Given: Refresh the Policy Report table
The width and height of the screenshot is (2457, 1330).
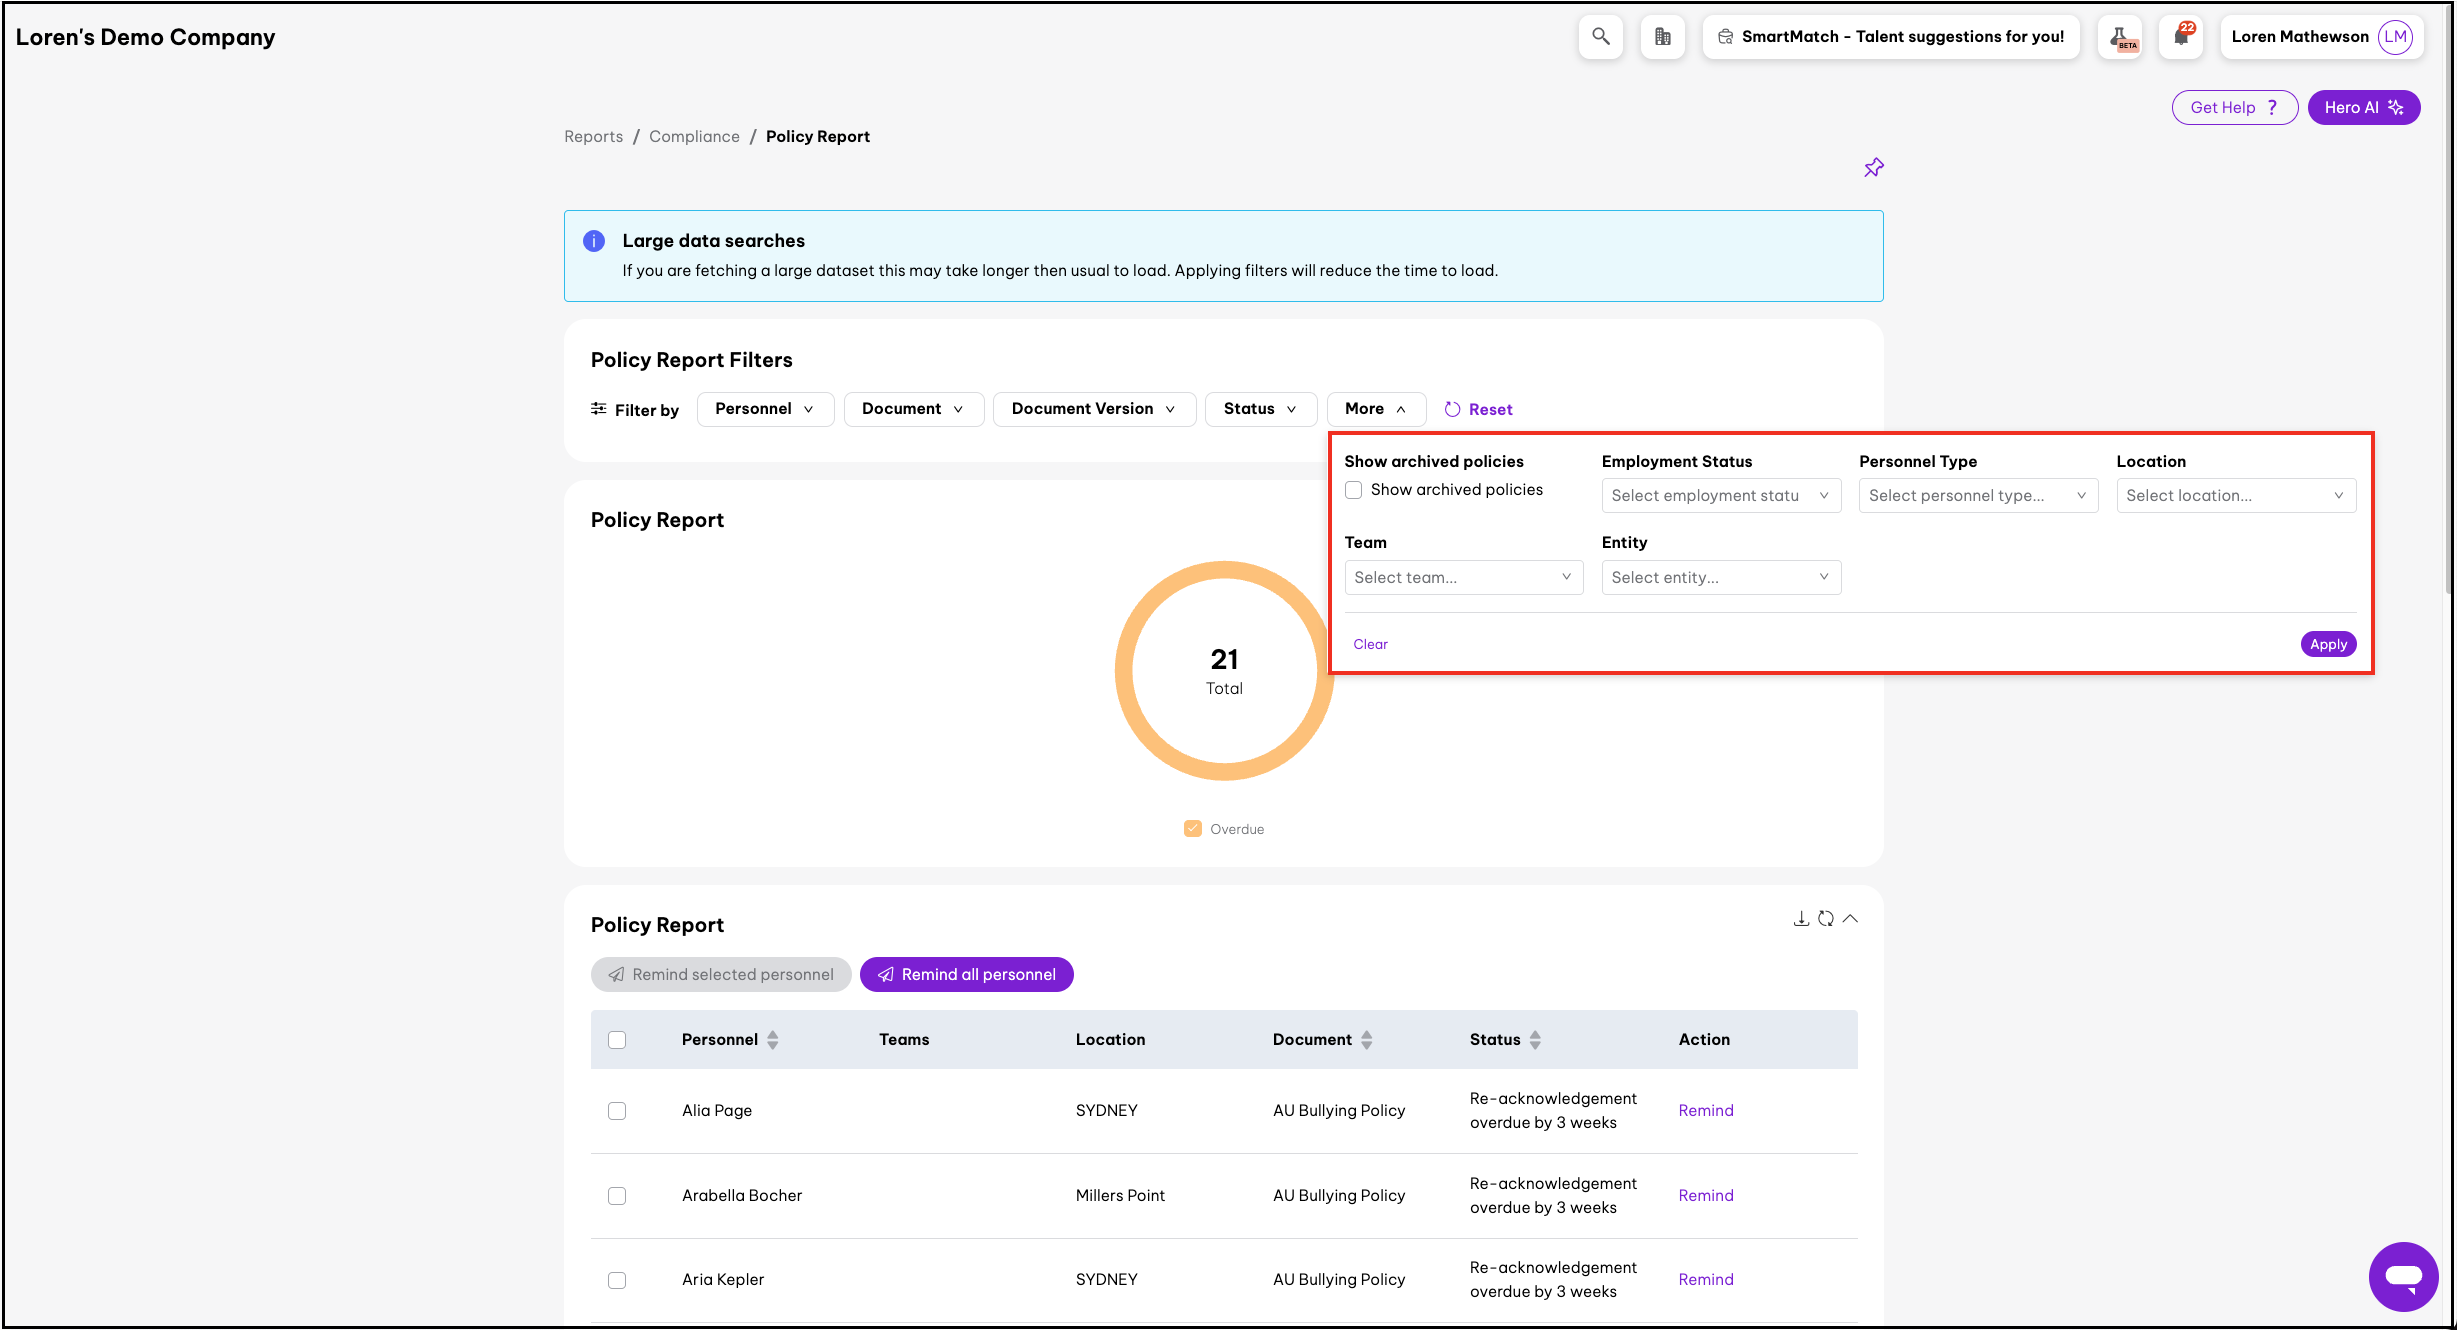Looking at the screenshot, I should tap(1826, 918).
